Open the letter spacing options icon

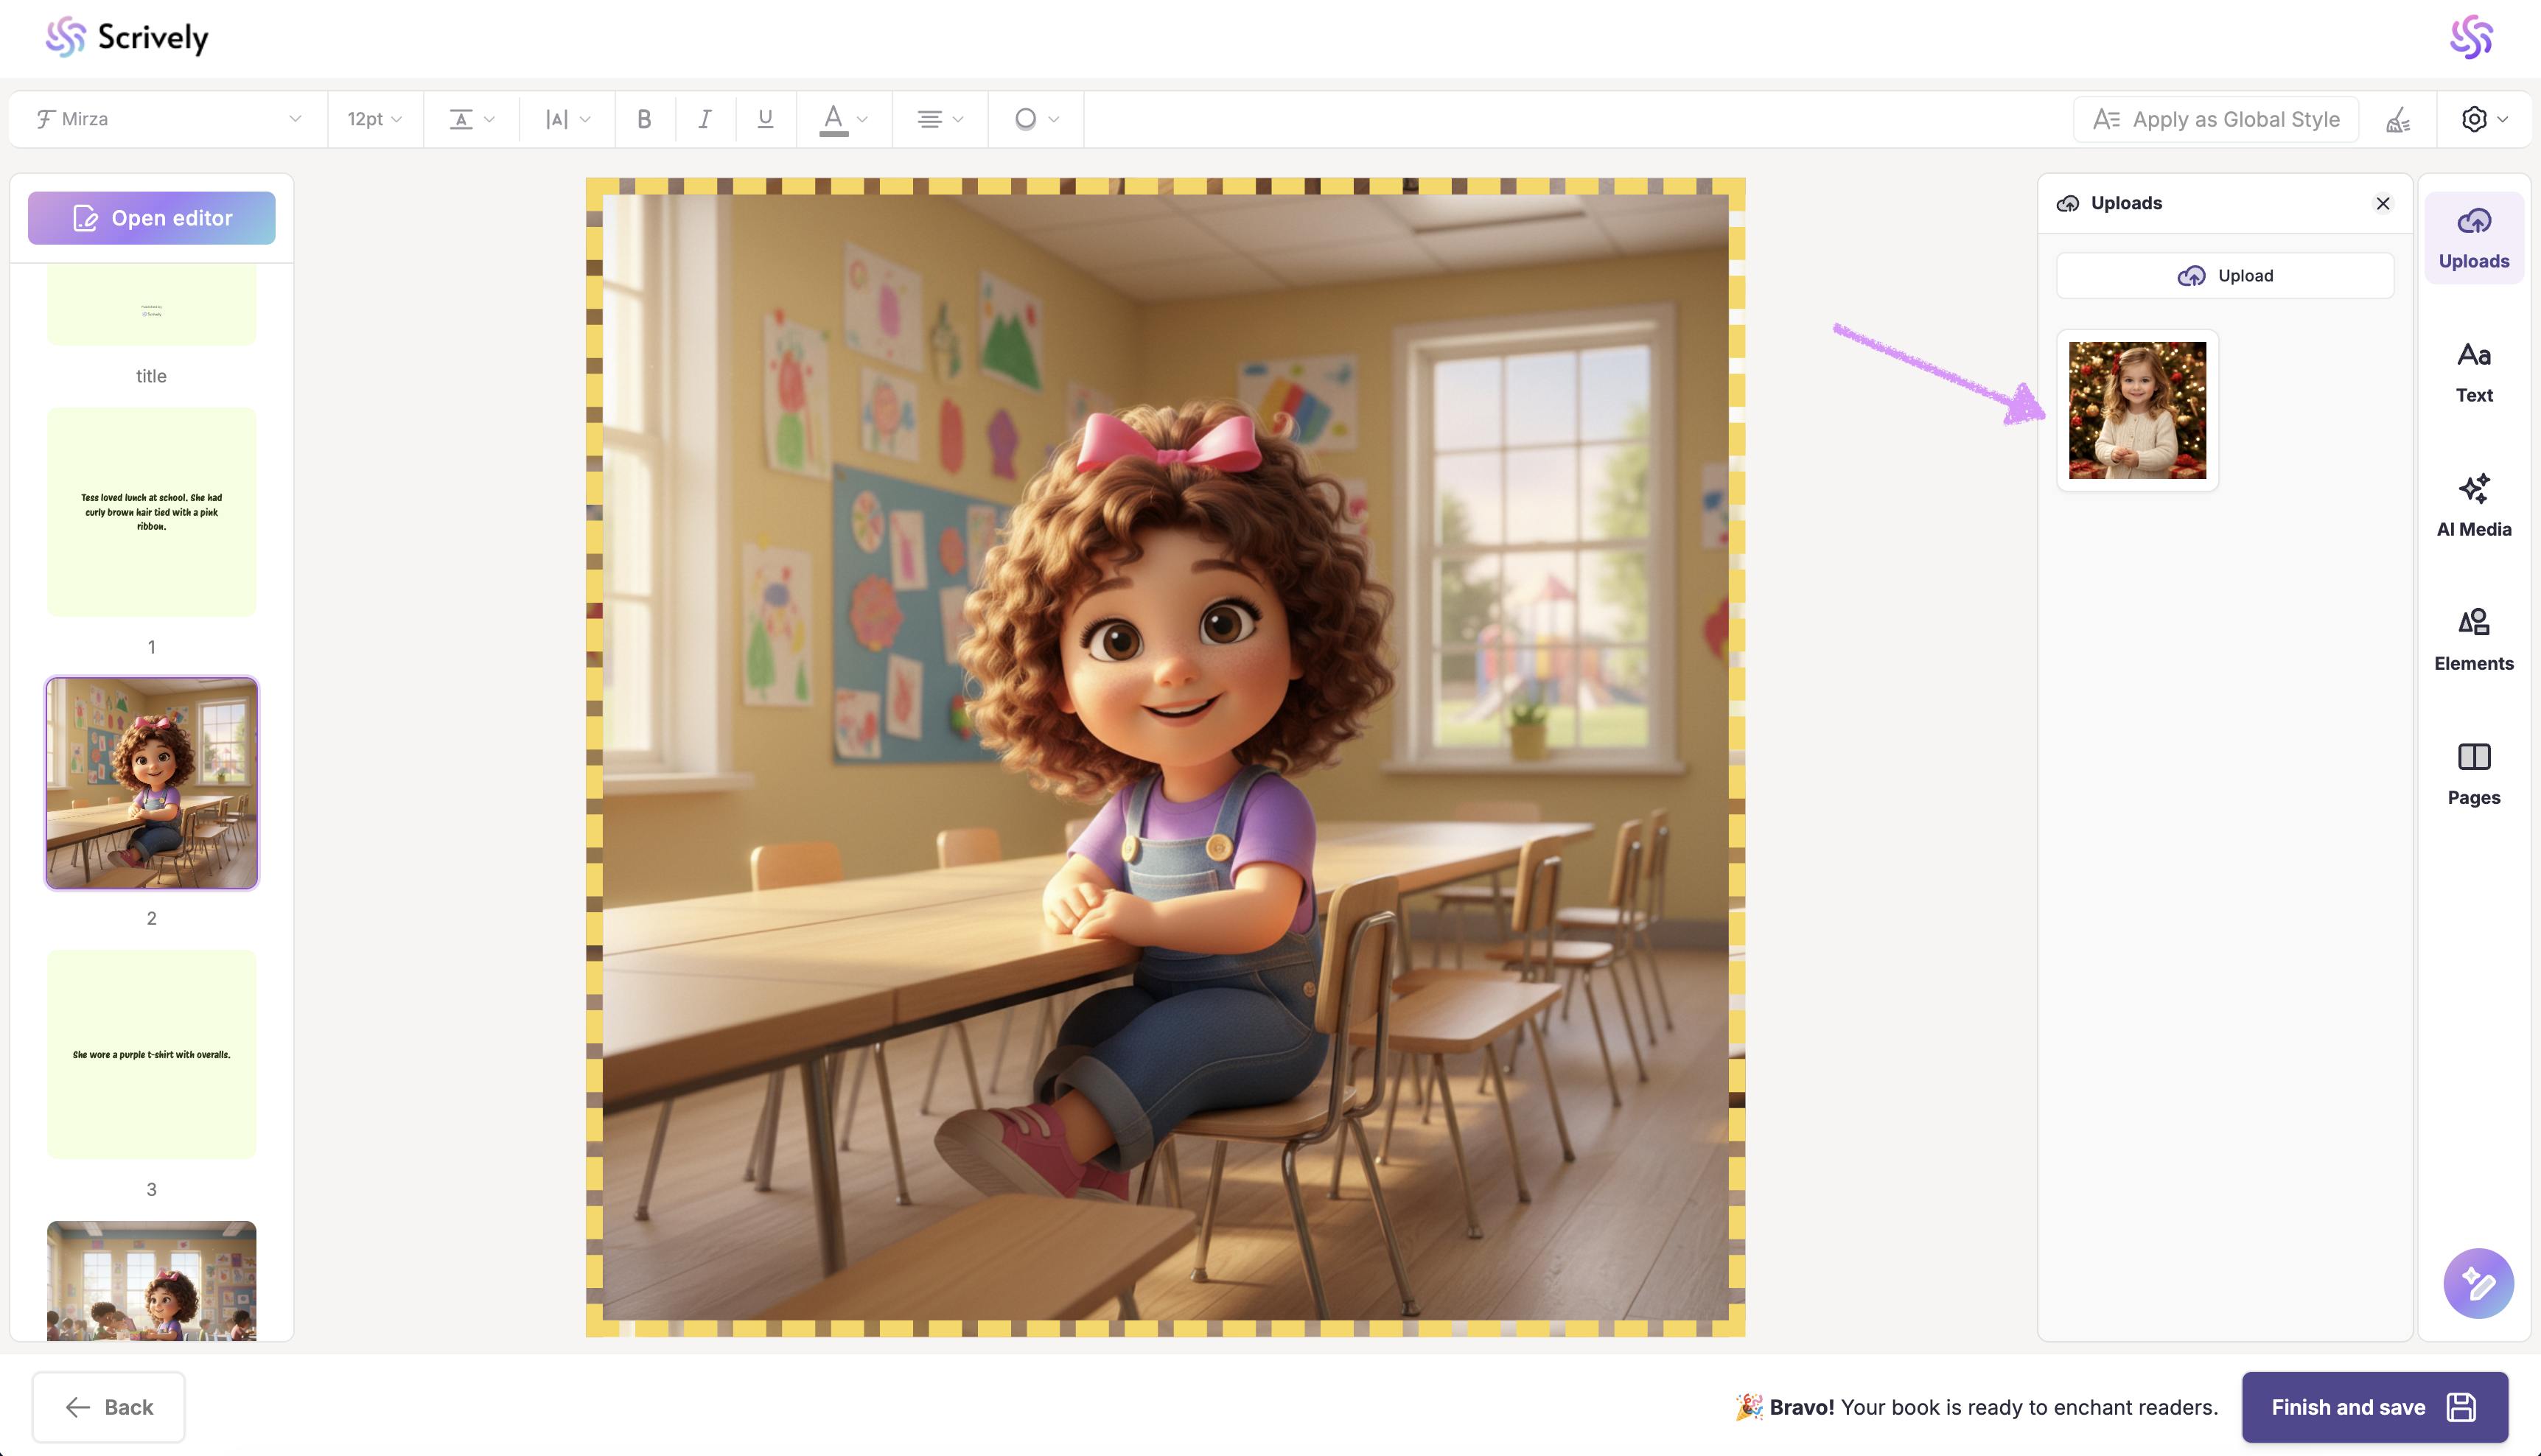567,119
